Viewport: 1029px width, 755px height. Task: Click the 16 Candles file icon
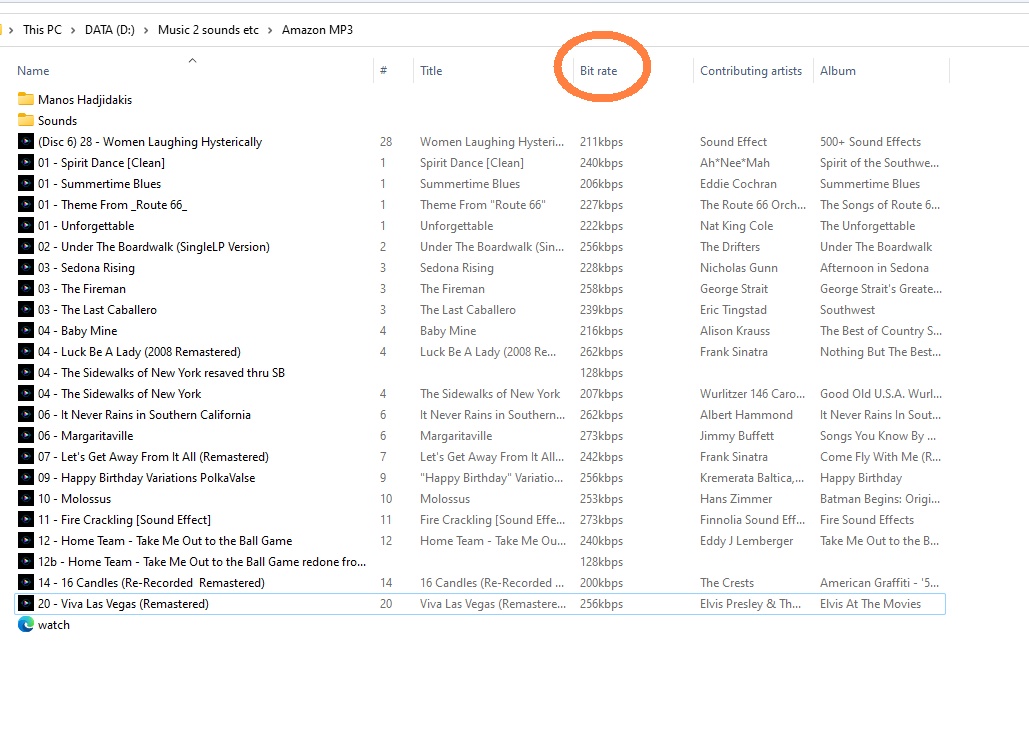click(26, 582)
